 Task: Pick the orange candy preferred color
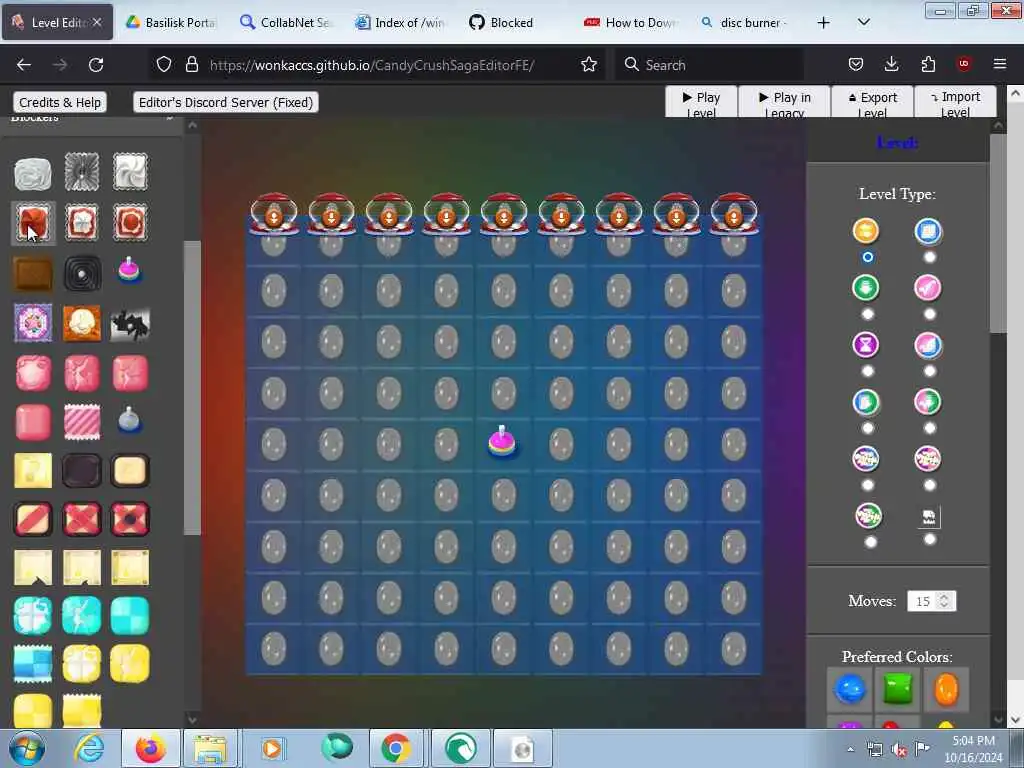[x=946, y=689]
